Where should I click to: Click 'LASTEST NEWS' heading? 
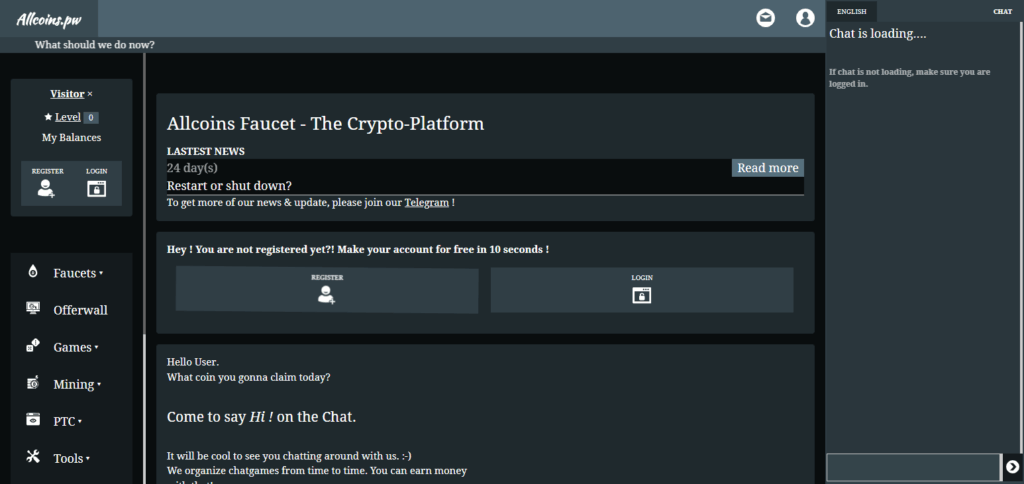(206, 152)
